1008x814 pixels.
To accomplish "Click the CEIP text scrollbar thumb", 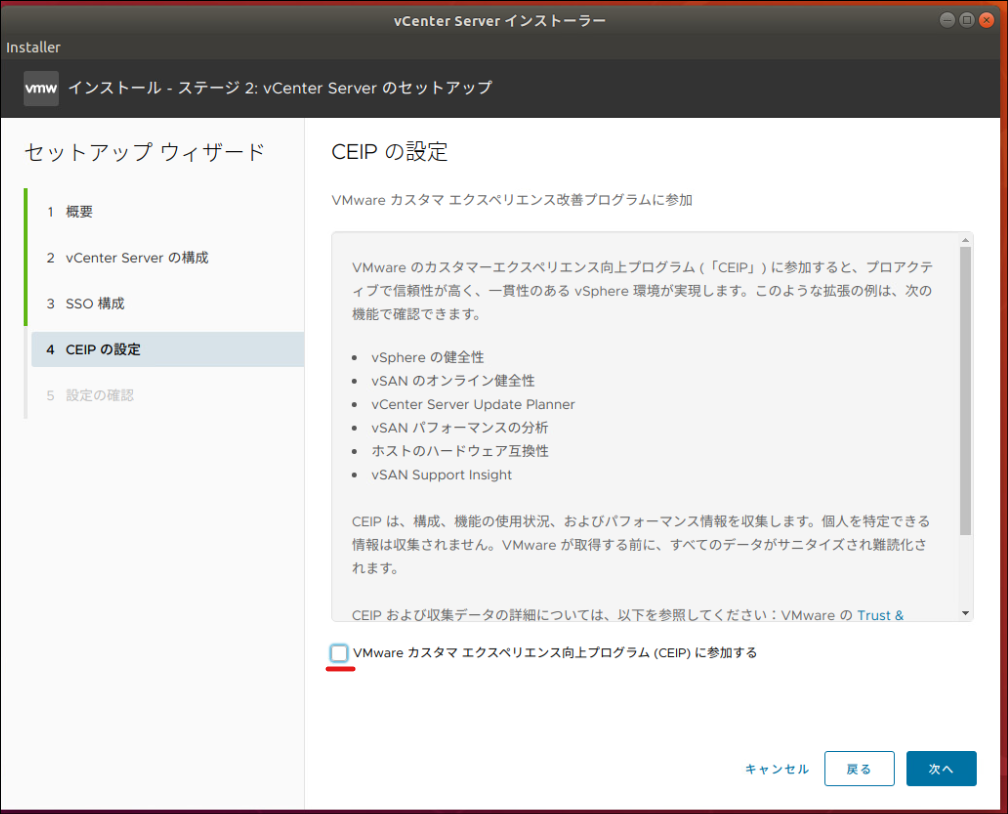I will click(x=965, y=390).
